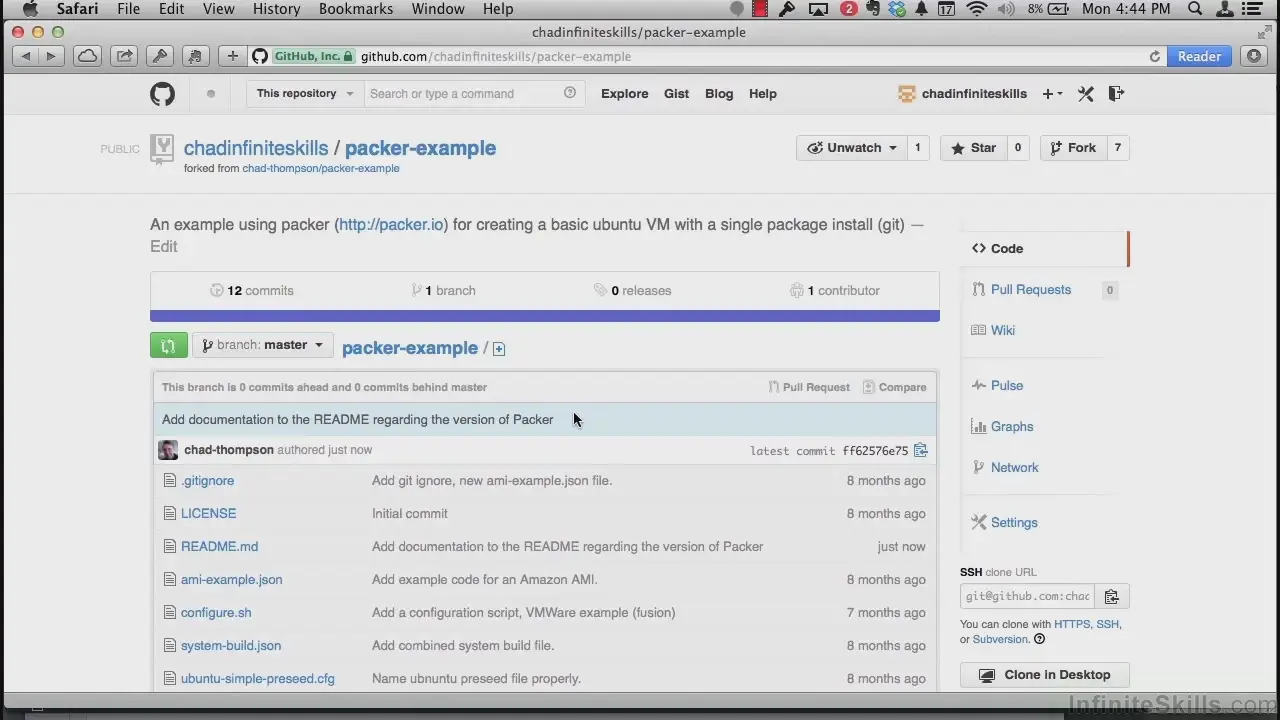The height and width of the screenshot is (720, 1280).
Task: Open the http://packer.io link
Action: pyautogui.click(x=391, y=225)
